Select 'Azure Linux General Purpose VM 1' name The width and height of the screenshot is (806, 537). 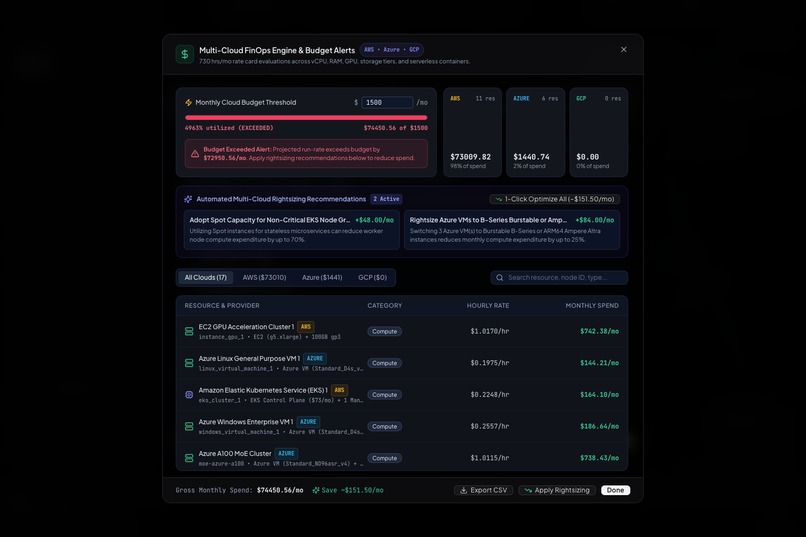pyautogui.click(x=249, y=359)
